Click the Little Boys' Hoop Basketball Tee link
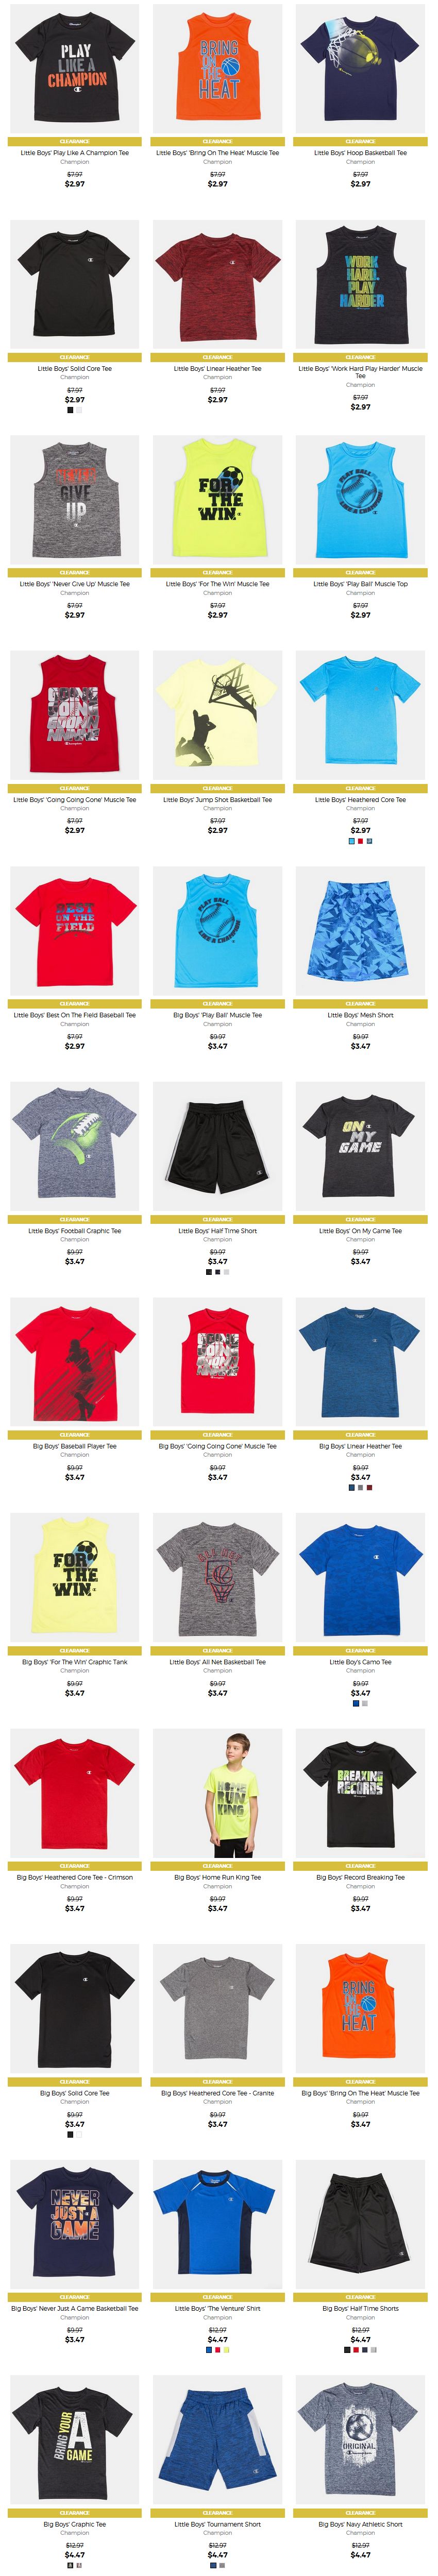The height and width of the screenshot is (2576, 438). pyautogui.click(x=360, y=153)
